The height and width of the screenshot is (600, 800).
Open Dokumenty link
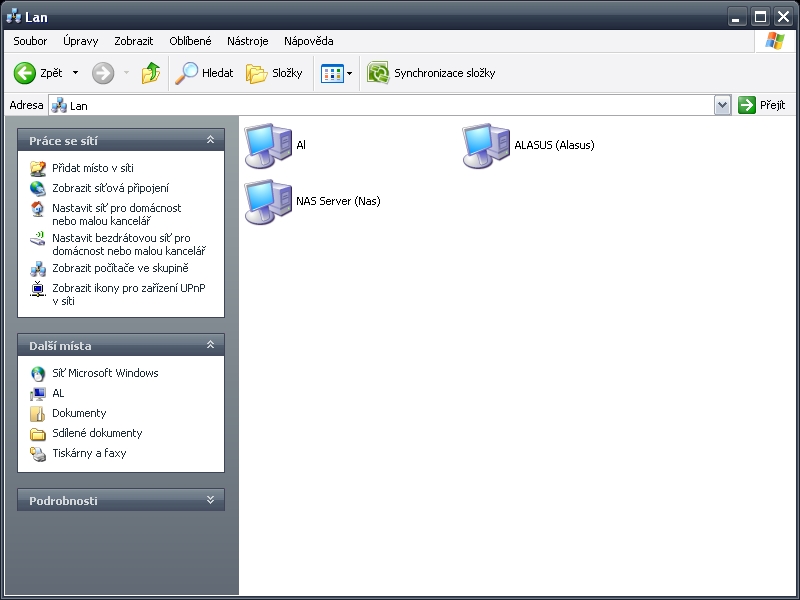(79, 413)
